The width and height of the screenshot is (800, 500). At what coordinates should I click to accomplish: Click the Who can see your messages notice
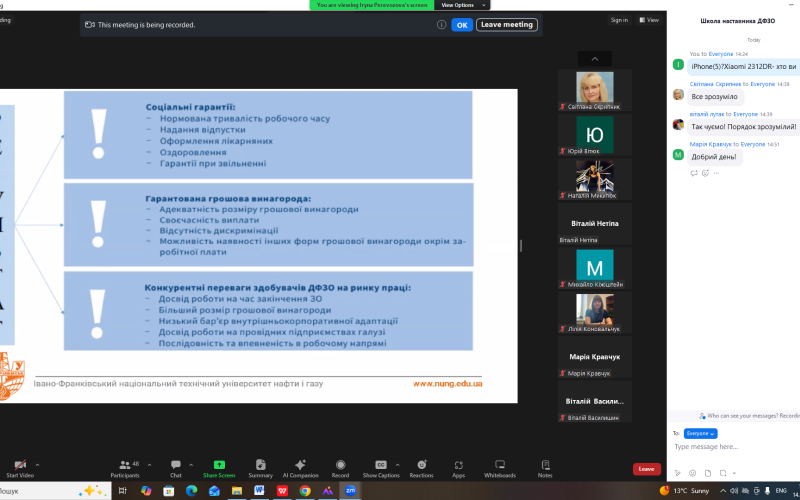[x=748, y=416]
